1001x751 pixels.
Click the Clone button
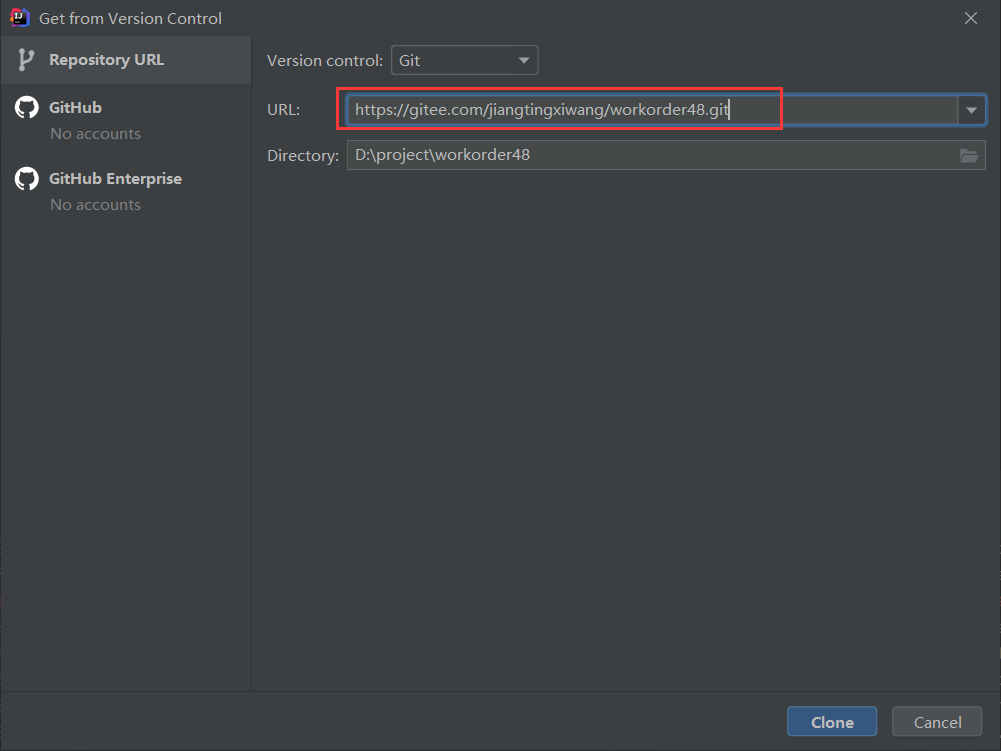click(x=832, y=722)
